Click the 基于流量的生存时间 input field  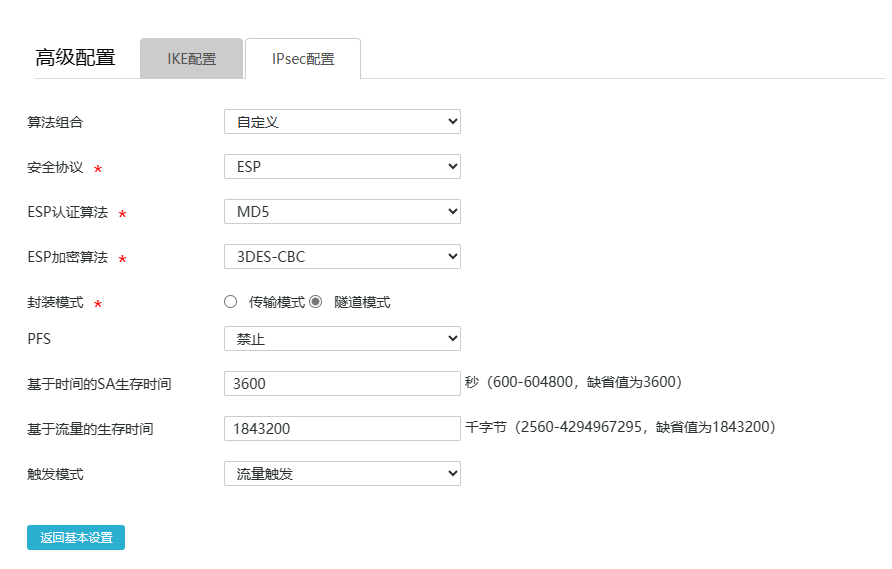click(342, 429)
